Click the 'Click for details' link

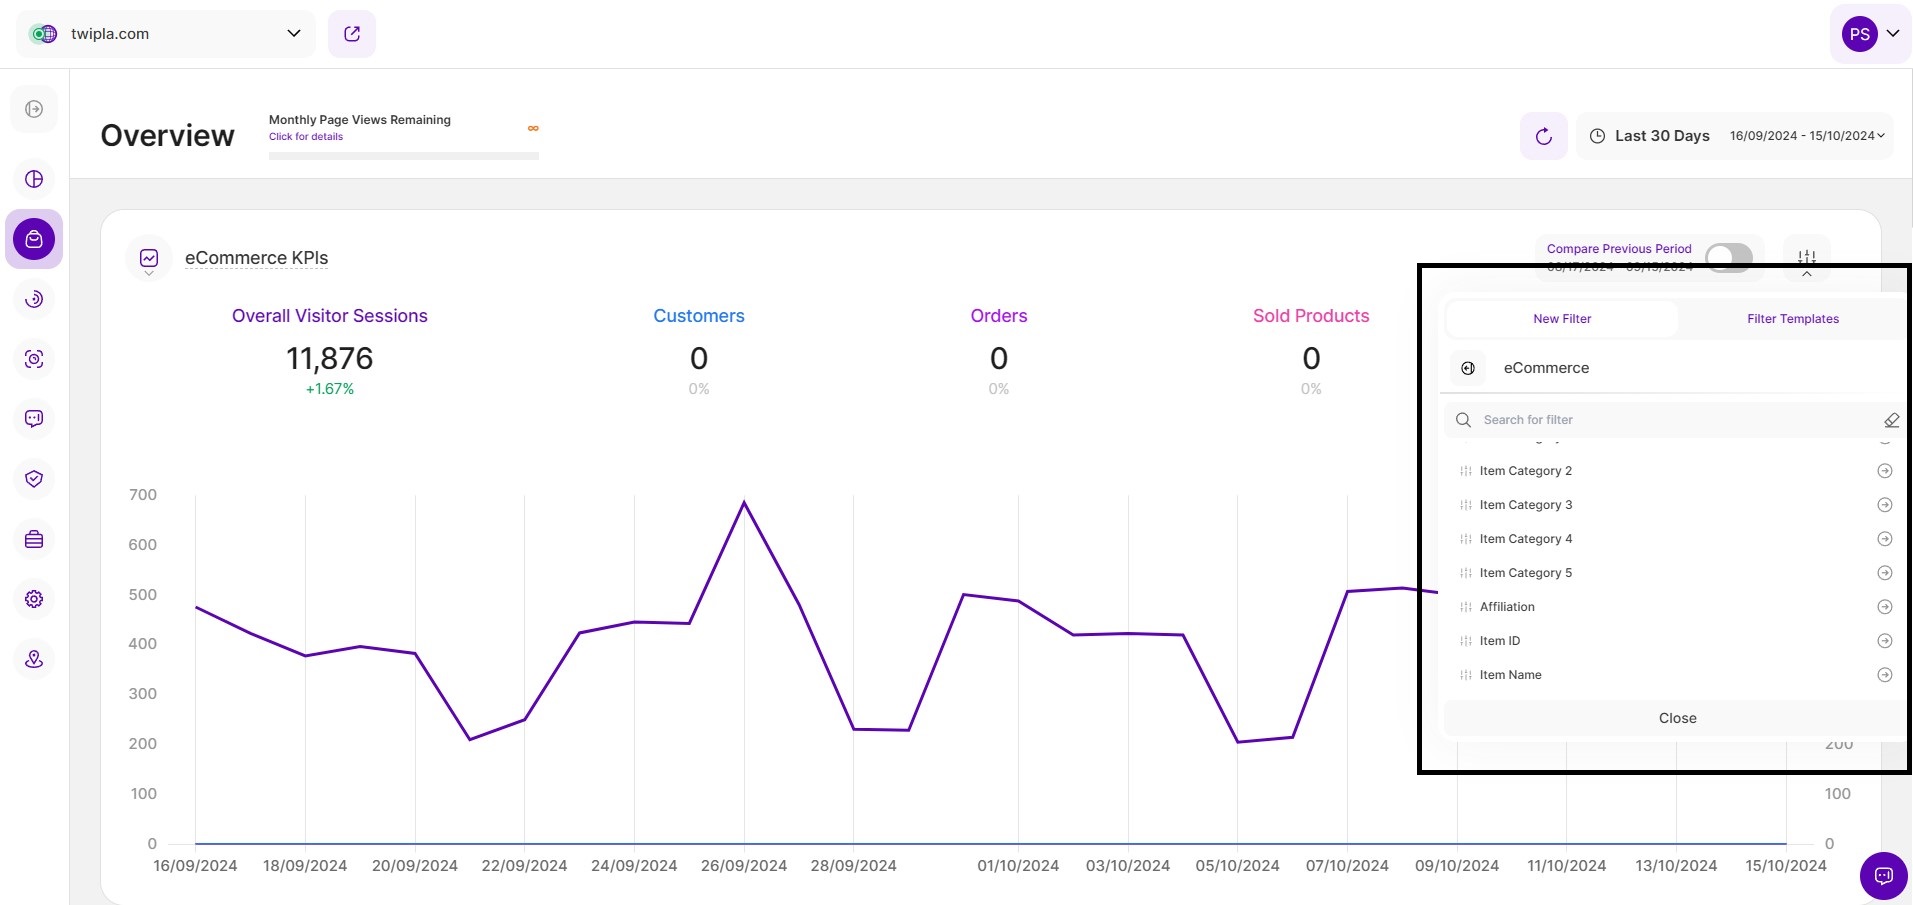(x=306, y=137)
